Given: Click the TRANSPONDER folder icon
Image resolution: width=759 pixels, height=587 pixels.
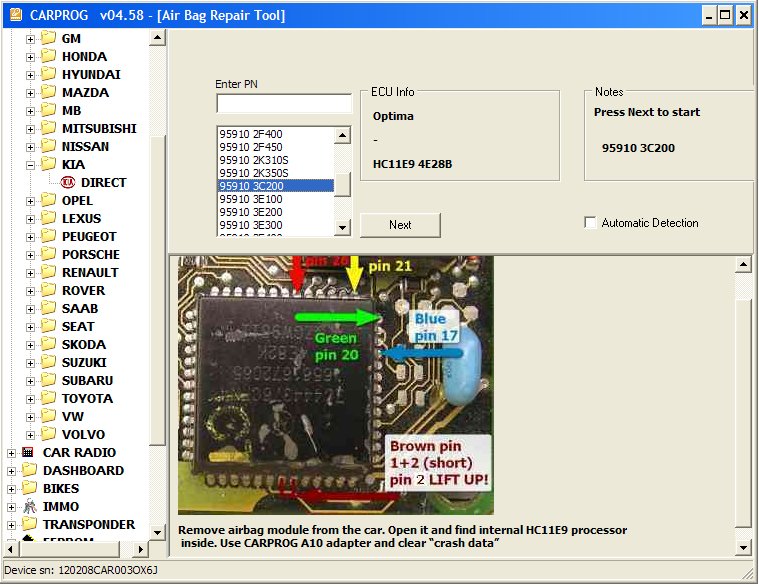Looking at the screenshot, I should pos(29,524).
